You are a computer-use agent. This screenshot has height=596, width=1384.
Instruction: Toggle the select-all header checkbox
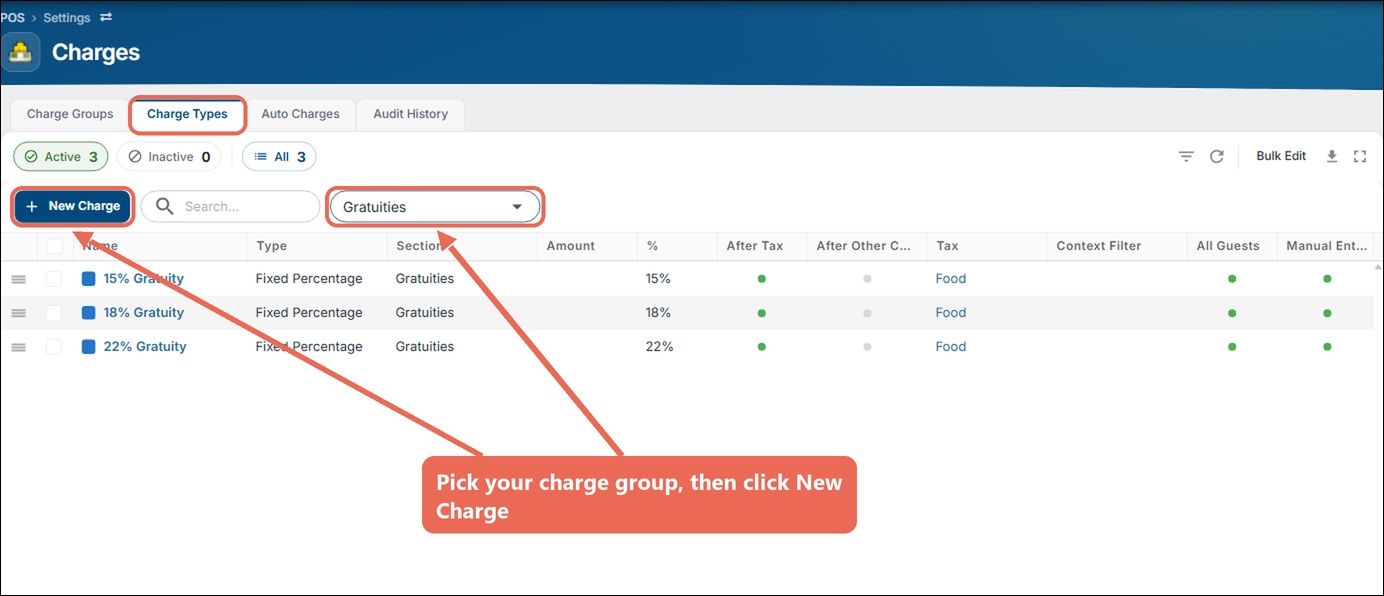54,246
